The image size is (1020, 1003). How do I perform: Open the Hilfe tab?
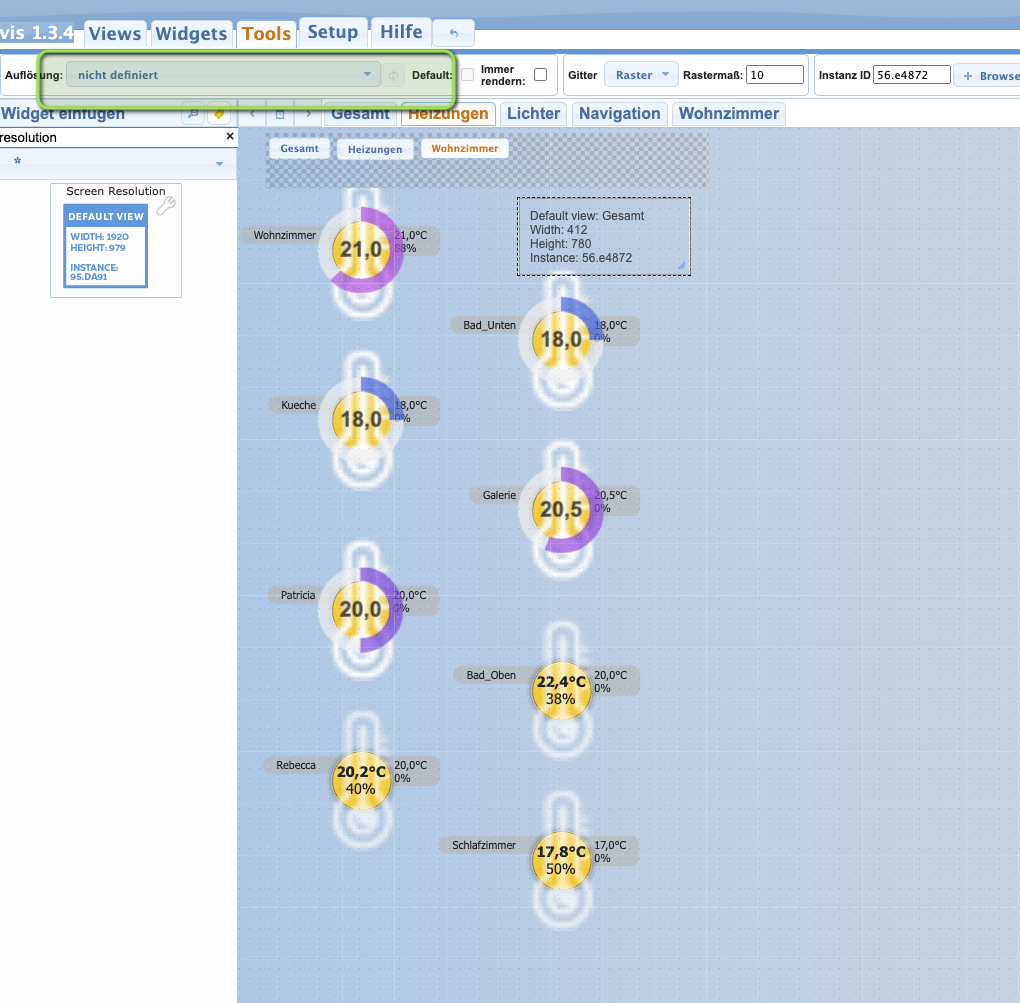click(x=401, y=32)
